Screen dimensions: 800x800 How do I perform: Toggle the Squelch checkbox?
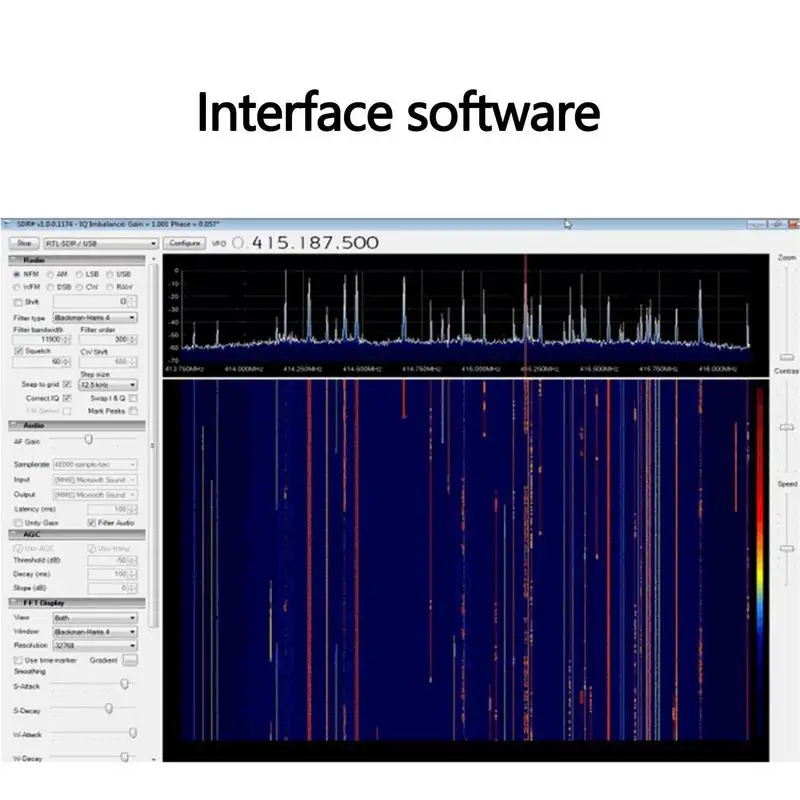click(x=19, y=351)
